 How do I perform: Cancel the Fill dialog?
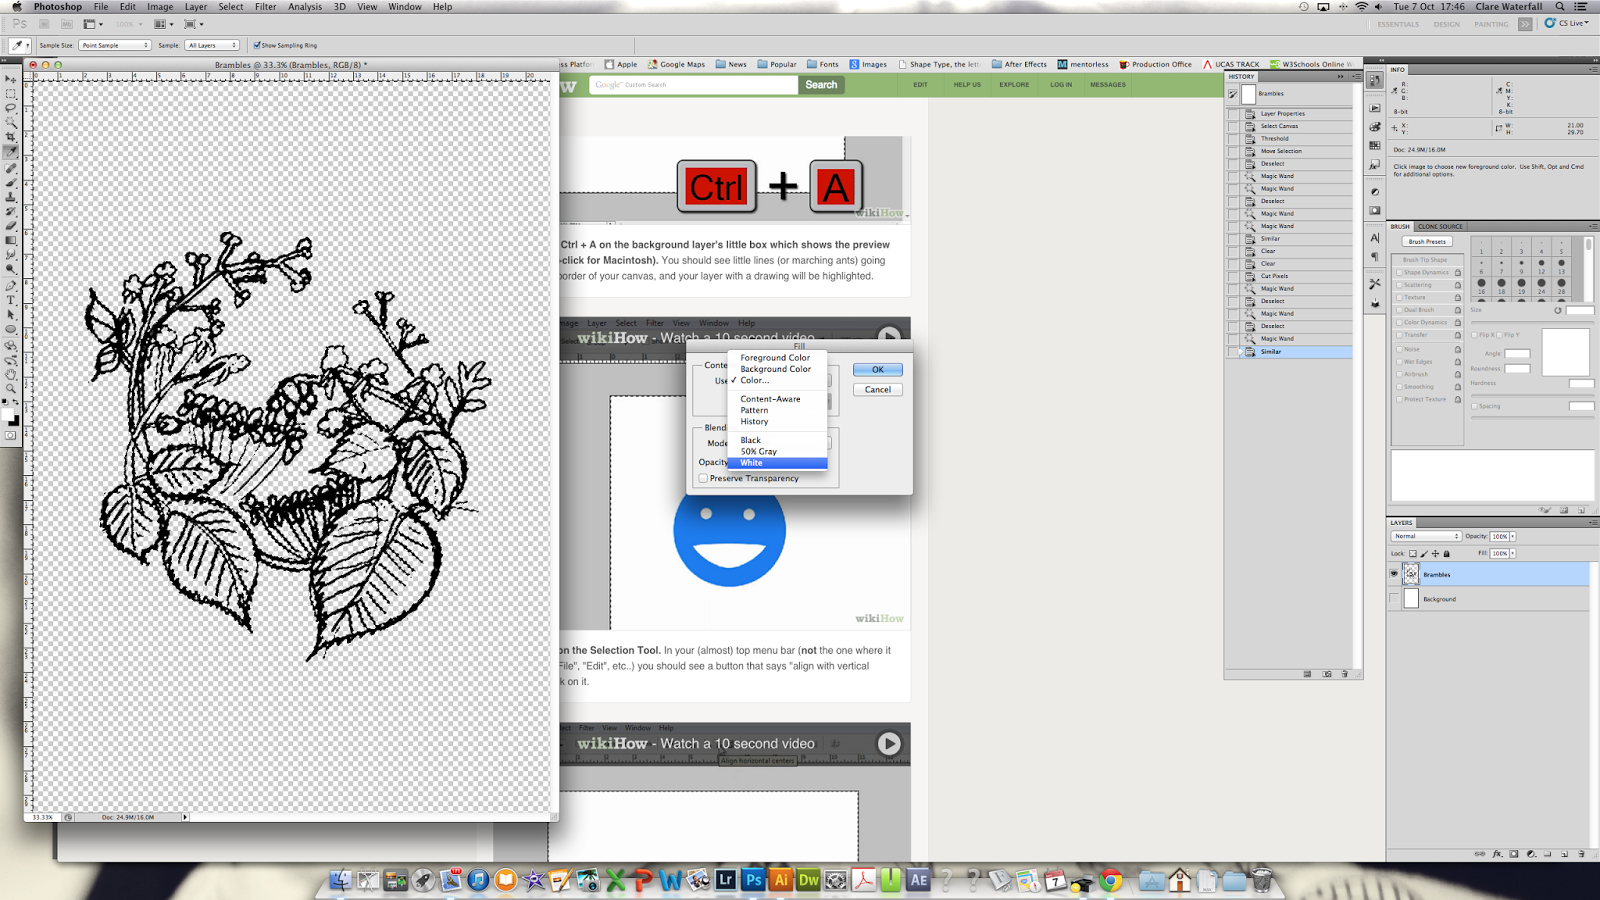(x=878, y=390)
